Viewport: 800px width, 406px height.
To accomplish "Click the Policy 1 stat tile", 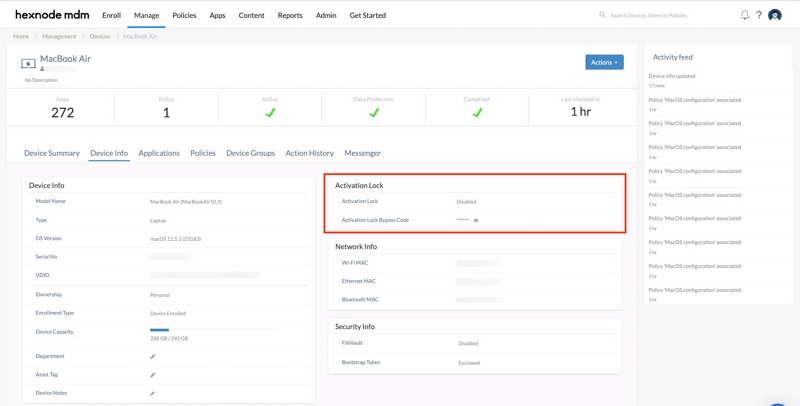I will [x=166, y=108].
